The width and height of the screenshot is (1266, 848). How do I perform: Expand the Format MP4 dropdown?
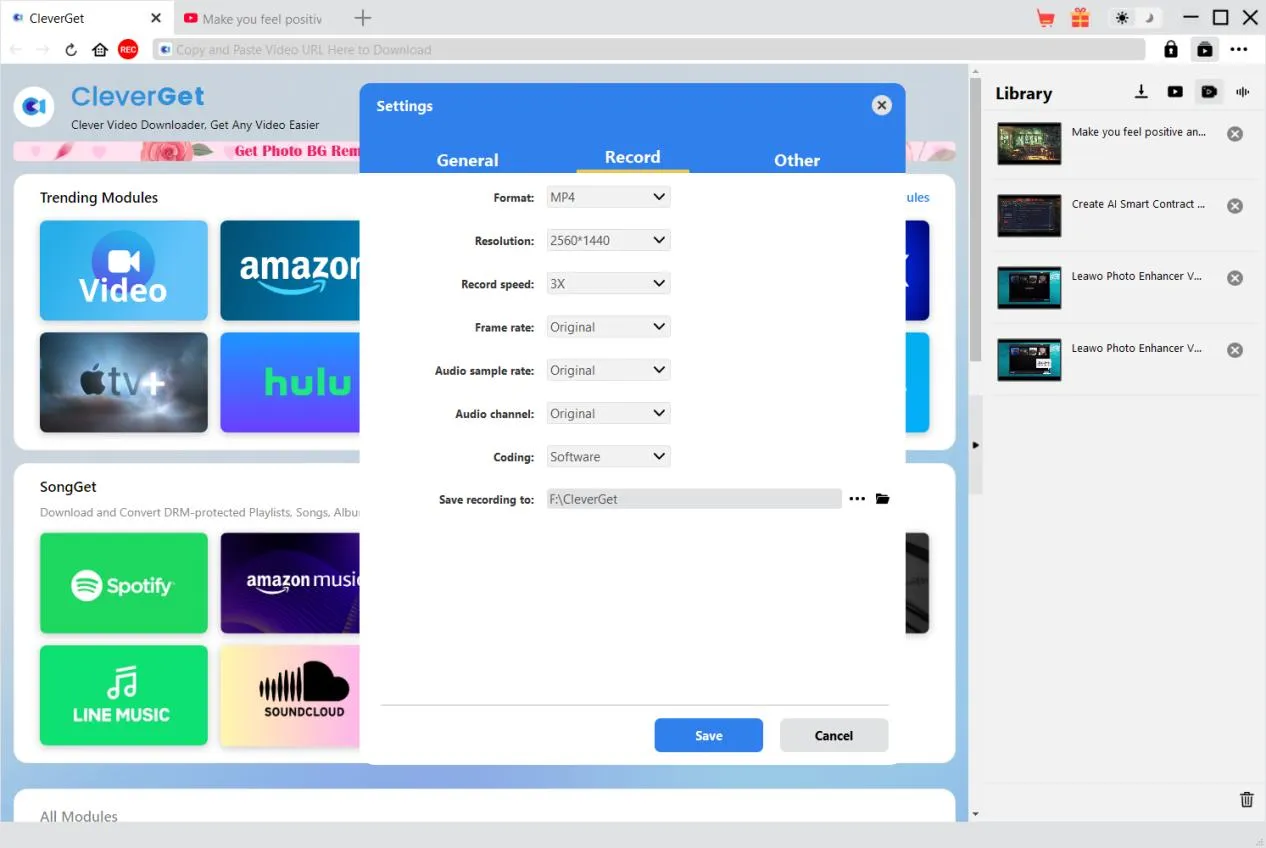click(608, 197)
